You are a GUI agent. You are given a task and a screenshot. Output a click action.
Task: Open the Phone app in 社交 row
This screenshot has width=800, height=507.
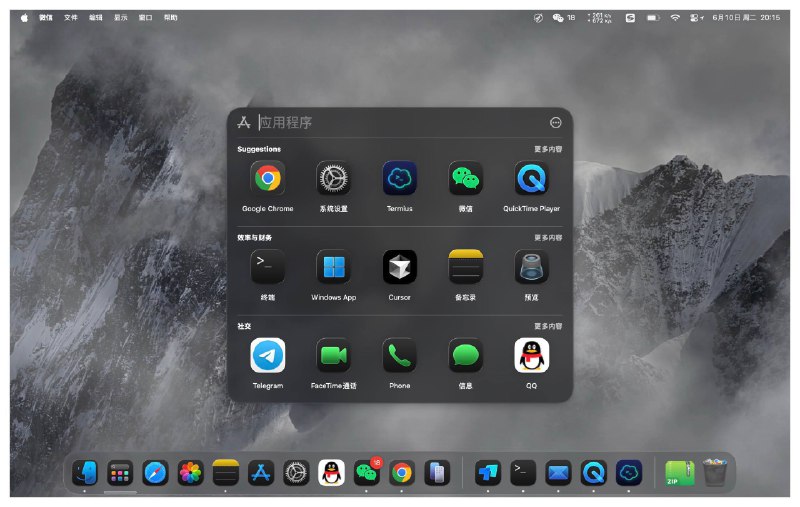(x=399, y=356)
